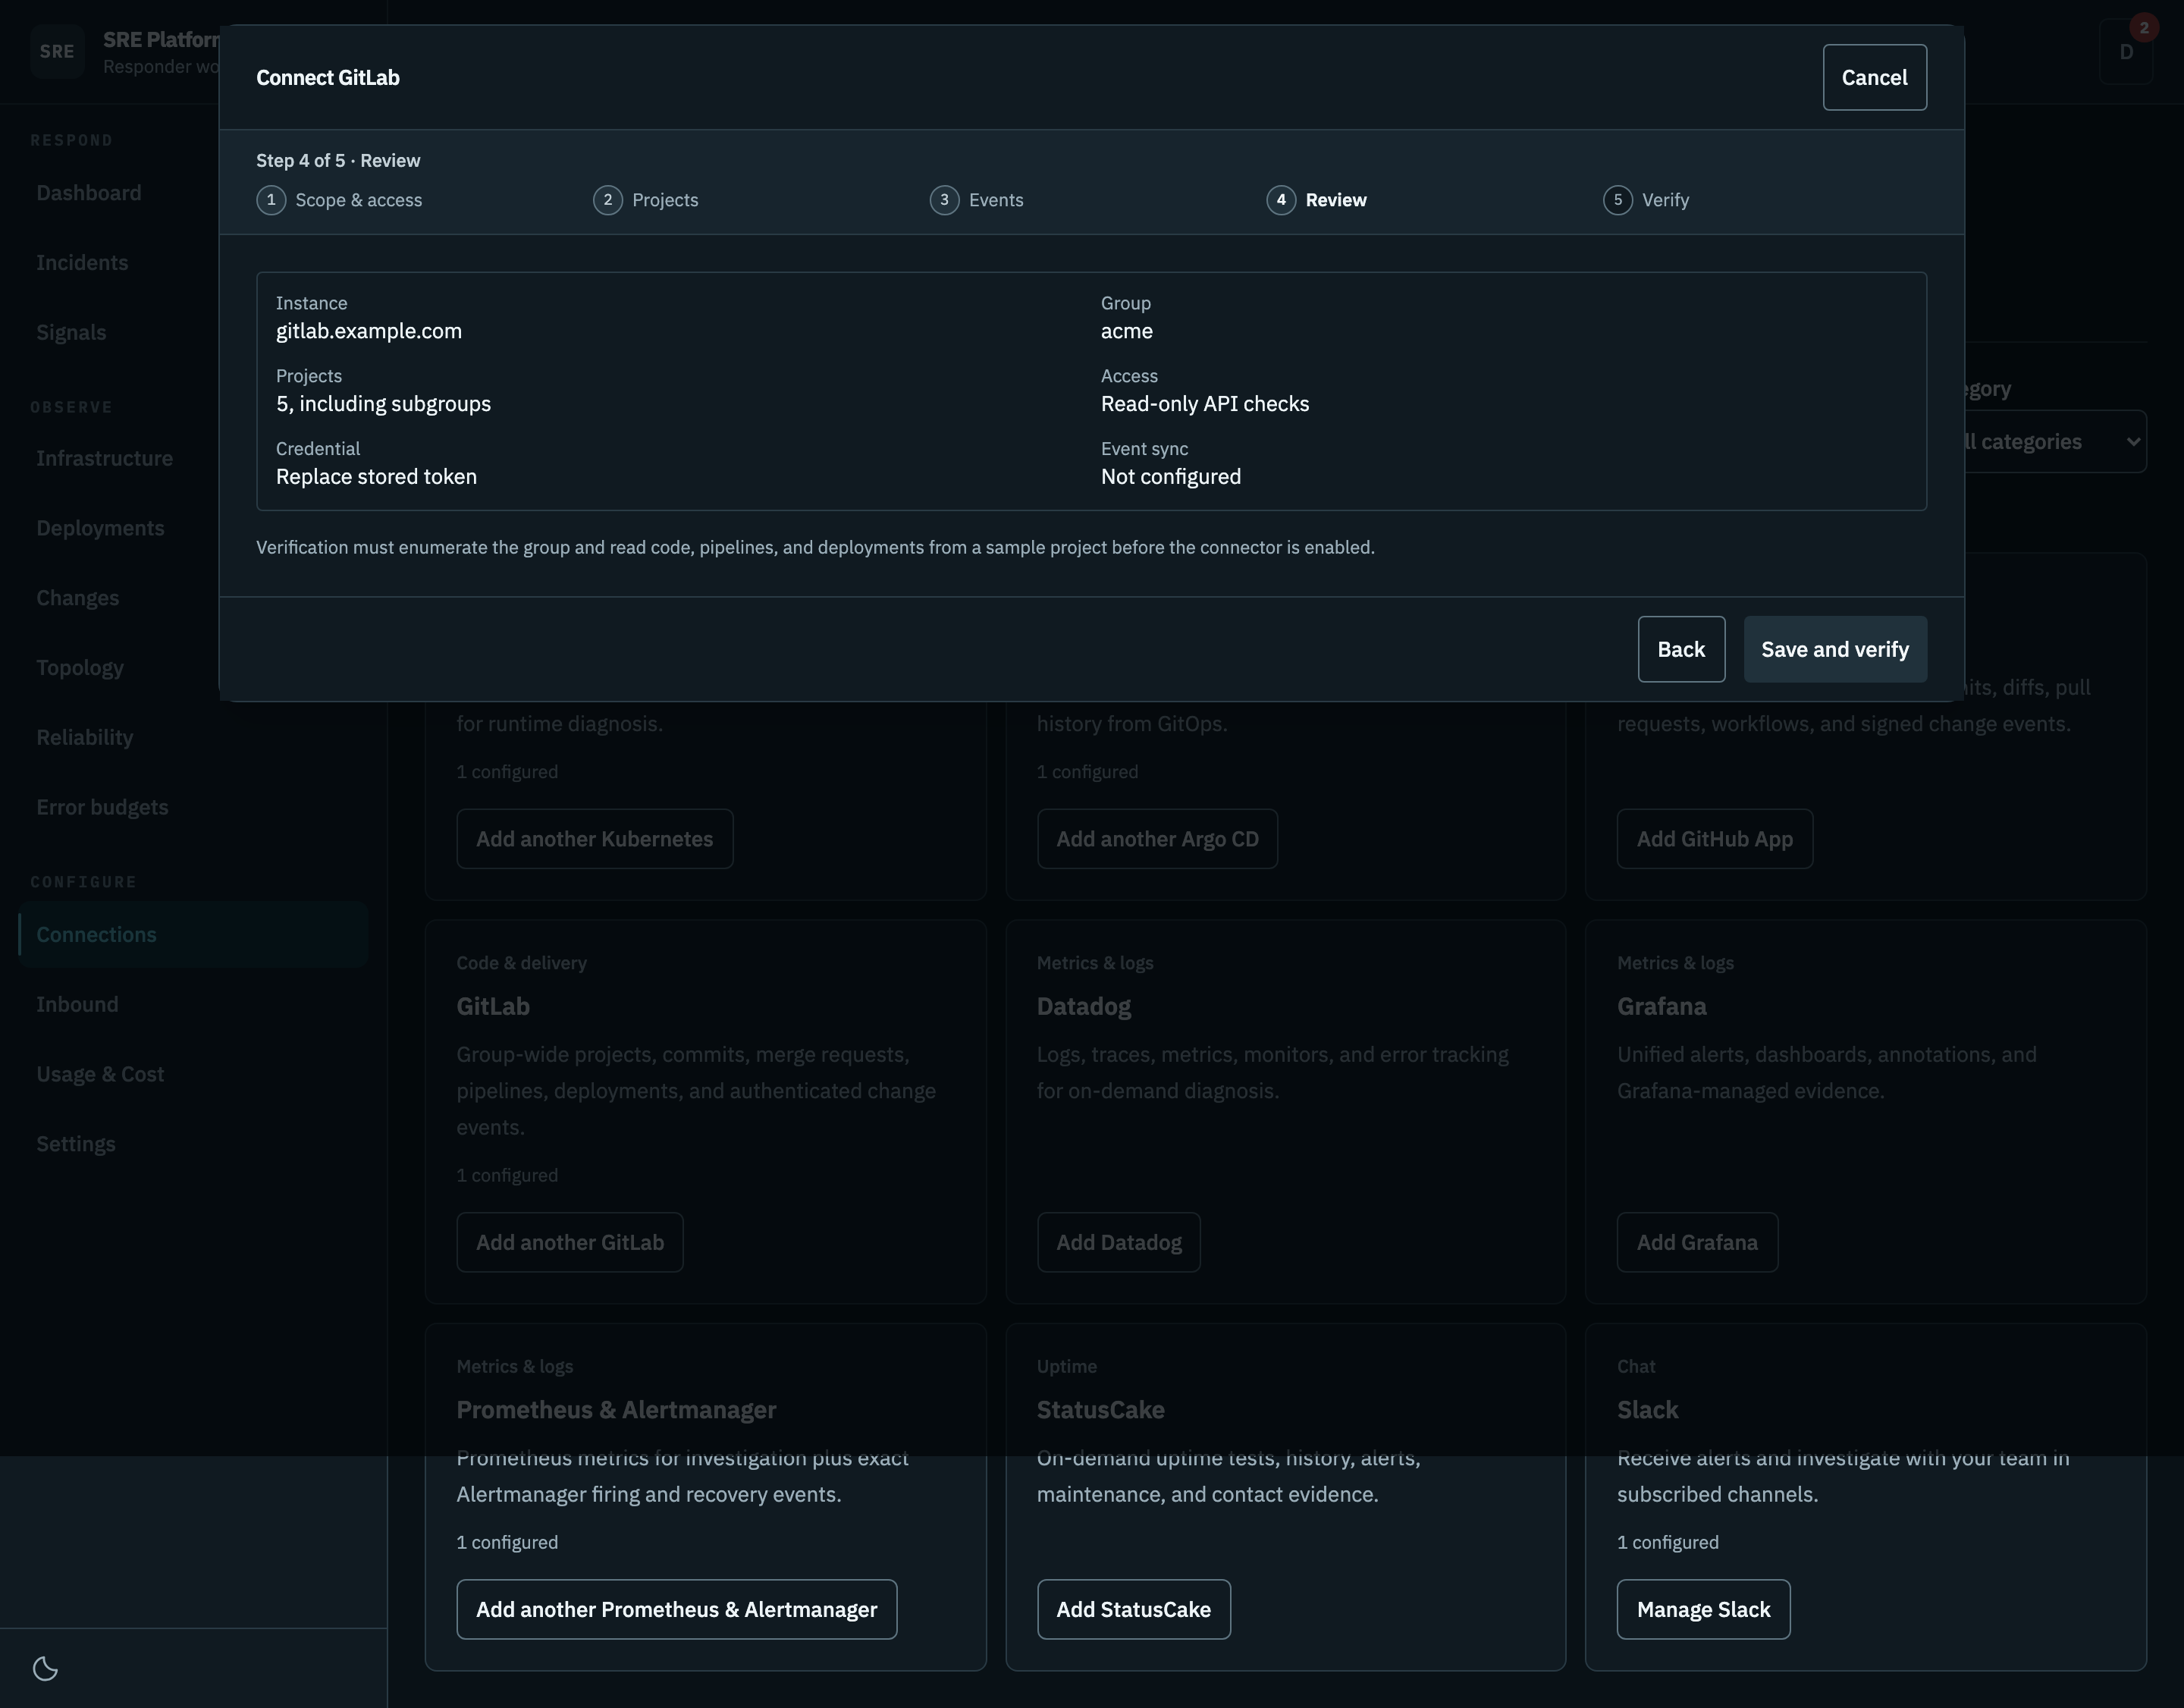The height and width of the screenshot is (1708, 2184).
Task: Select step 5 Verify
Action: click(x=1647, y=200)
